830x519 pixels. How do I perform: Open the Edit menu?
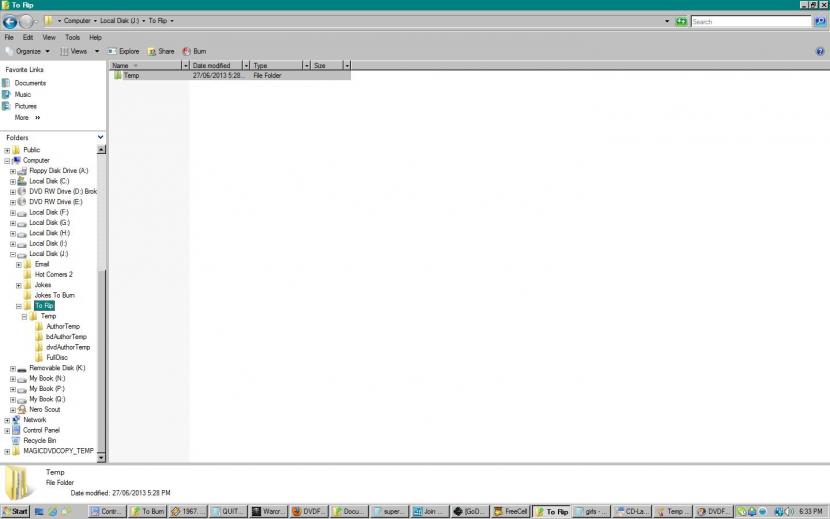coord(28,38)
